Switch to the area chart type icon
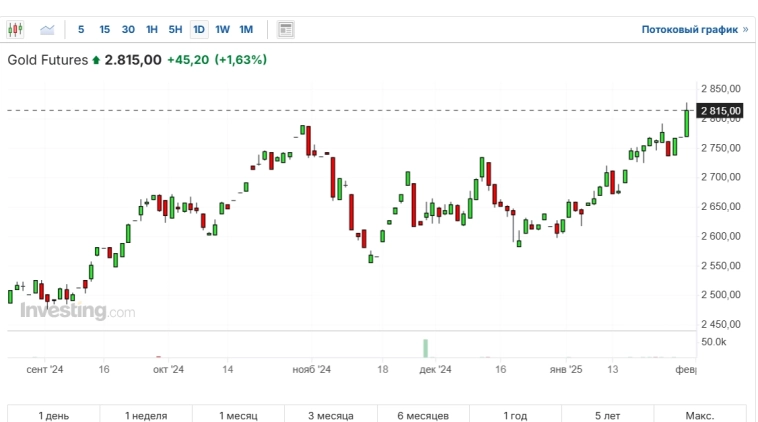The image size is (758, 422). tap(48, 30)
